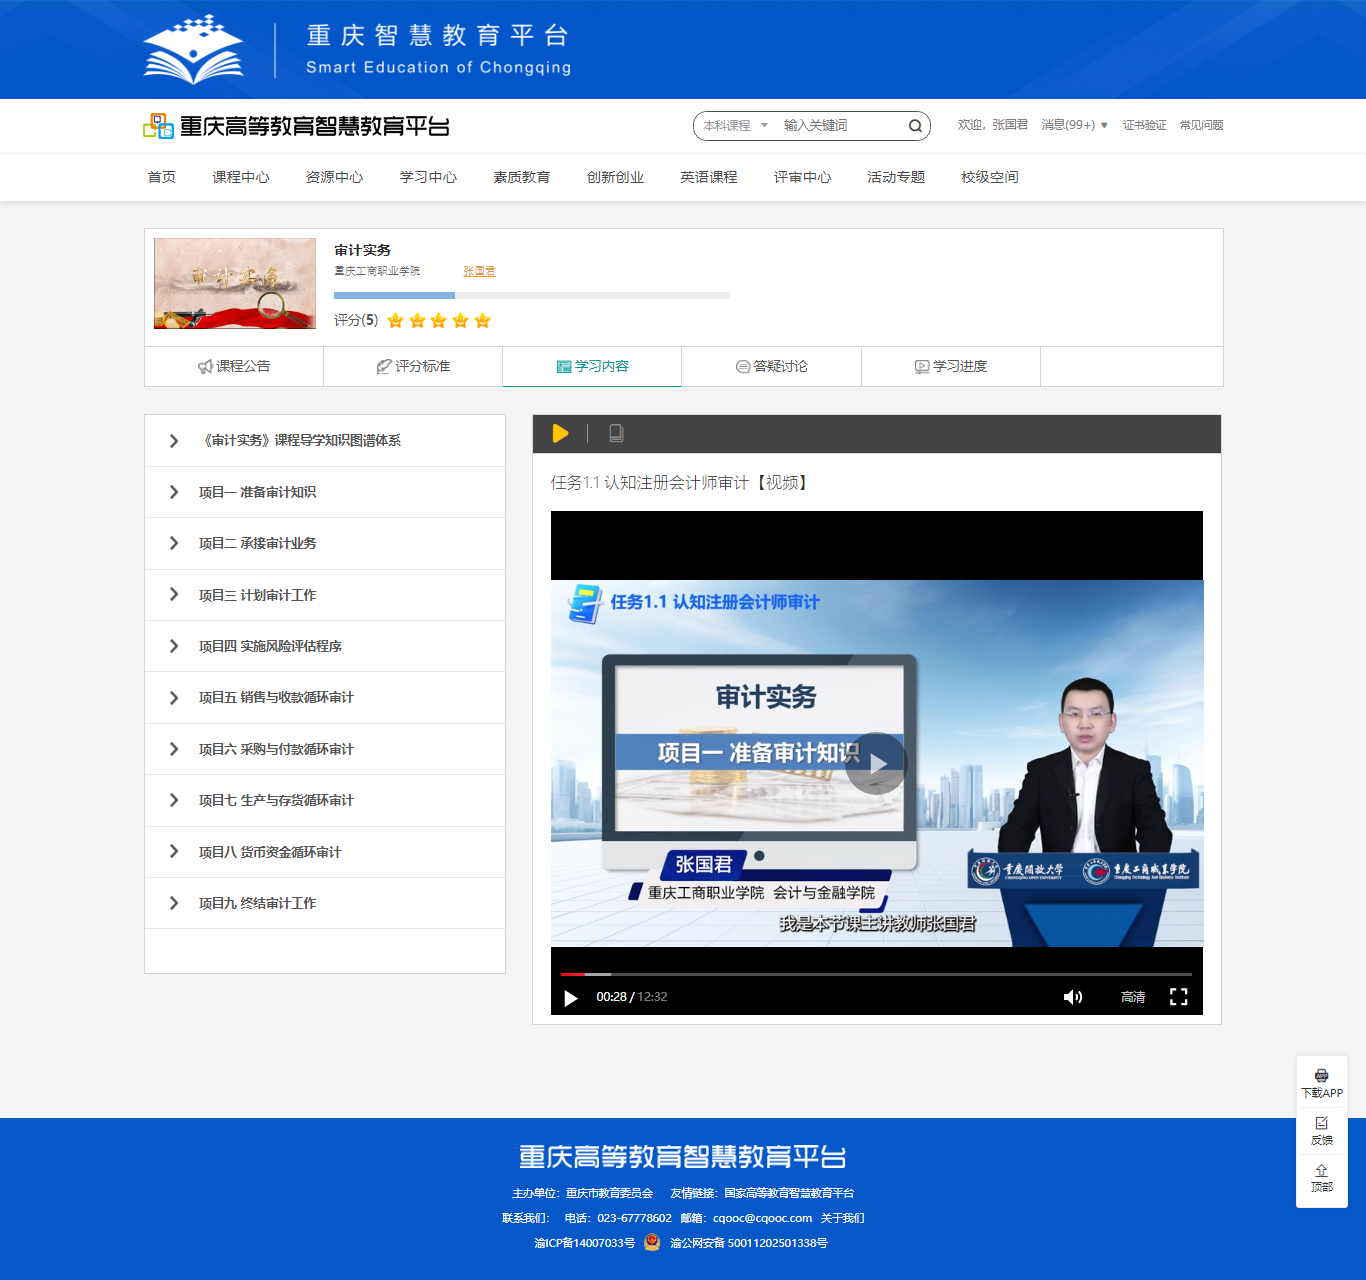
Task: Expand 项目七 生产与存货循环审计 section
Action: tap(325, 801)
